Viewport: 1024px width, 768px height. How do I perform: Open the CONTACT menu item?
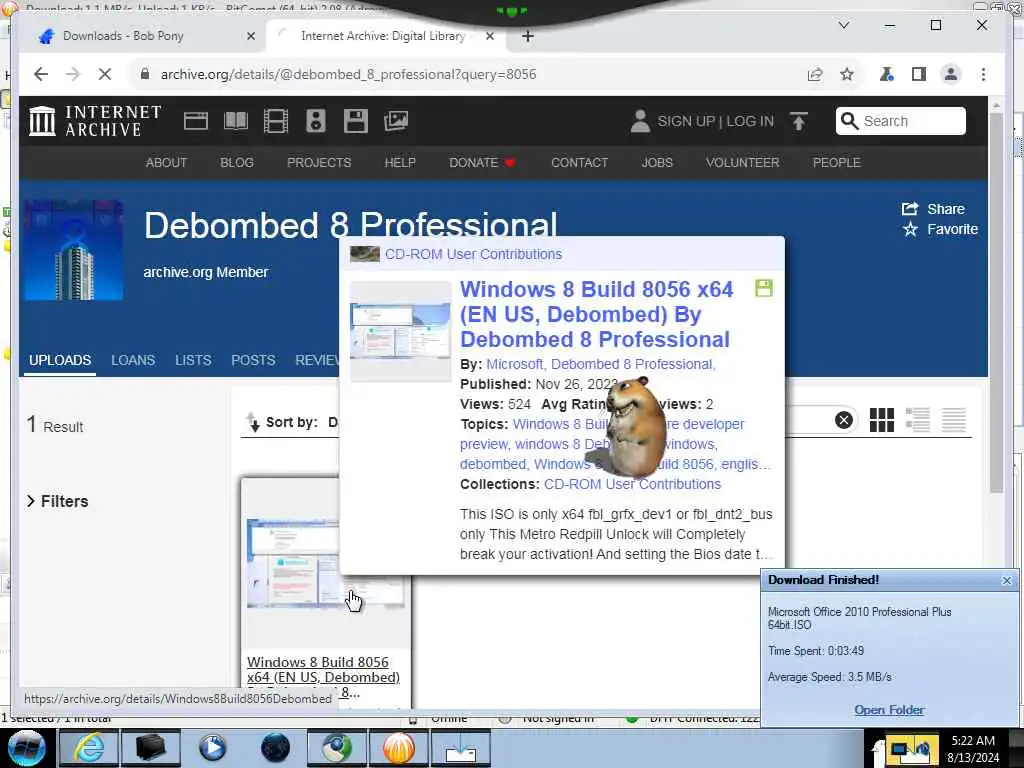pos(579,163)
